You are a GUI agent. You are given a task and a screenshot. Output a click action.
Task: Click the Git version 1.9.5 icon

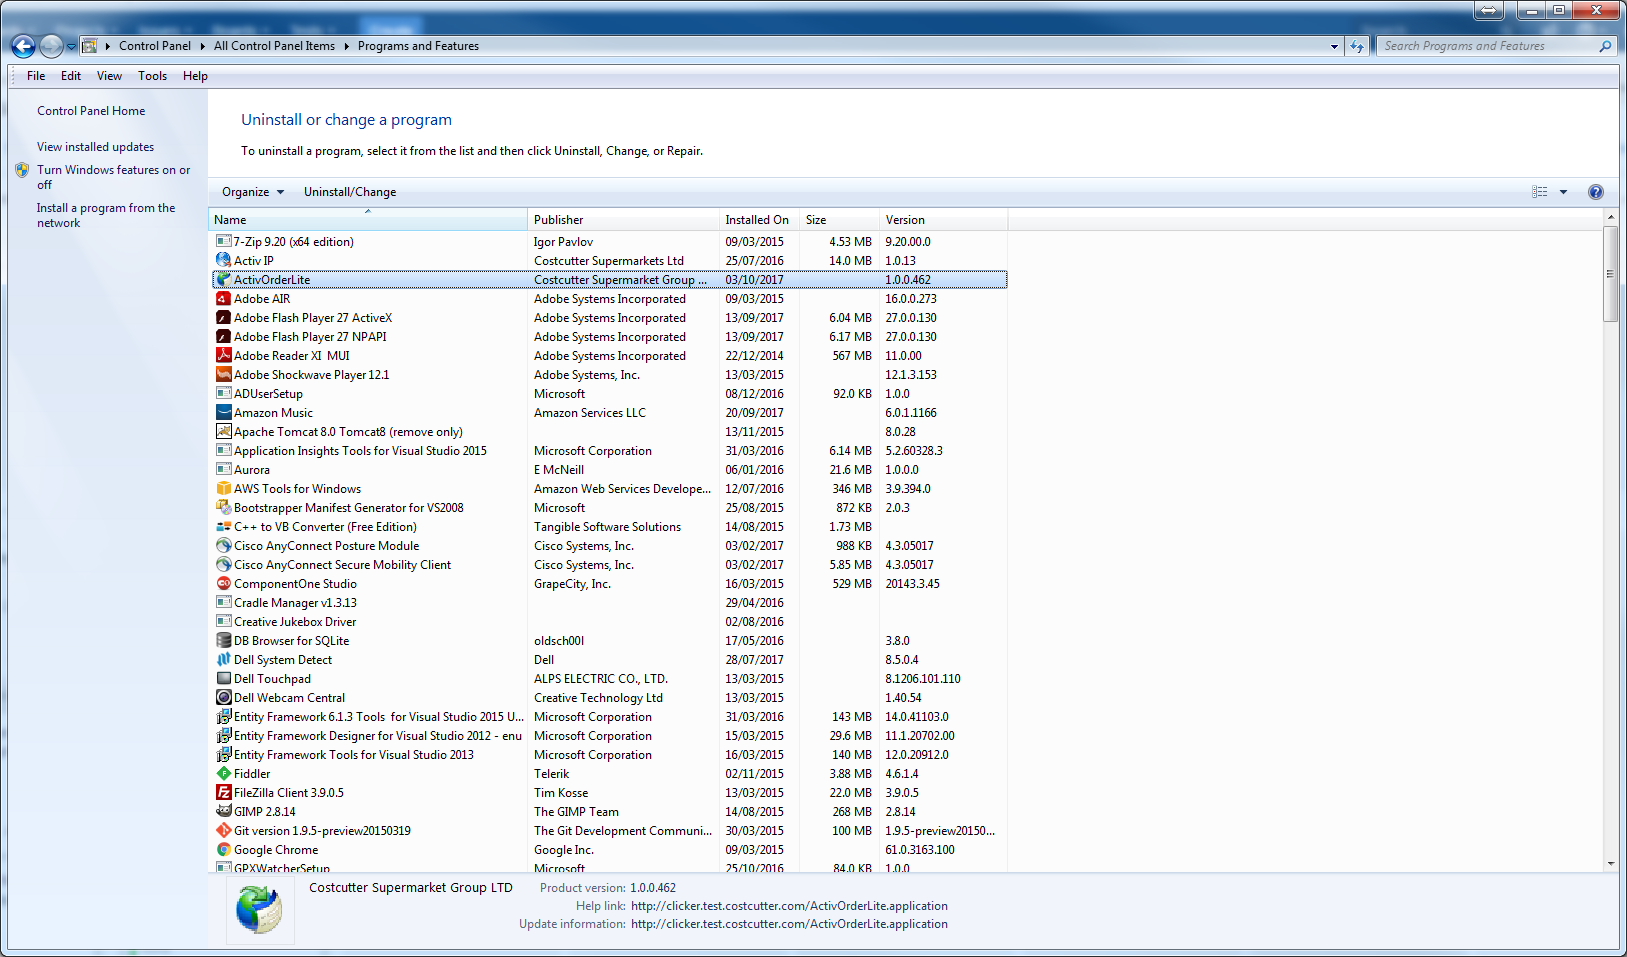coord(224,830)
